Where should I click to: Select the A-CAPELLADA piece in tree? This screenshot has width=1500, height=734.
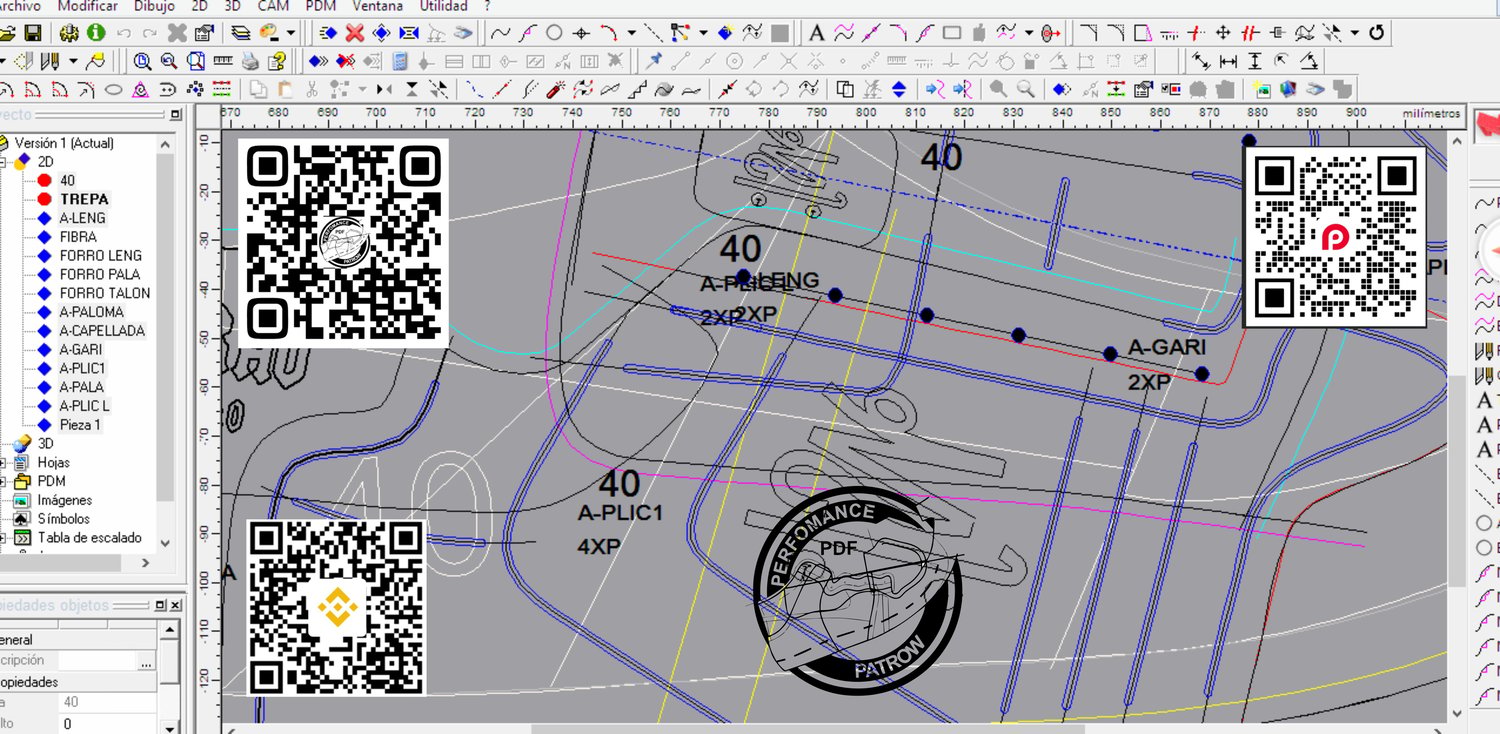coord(102,331)
